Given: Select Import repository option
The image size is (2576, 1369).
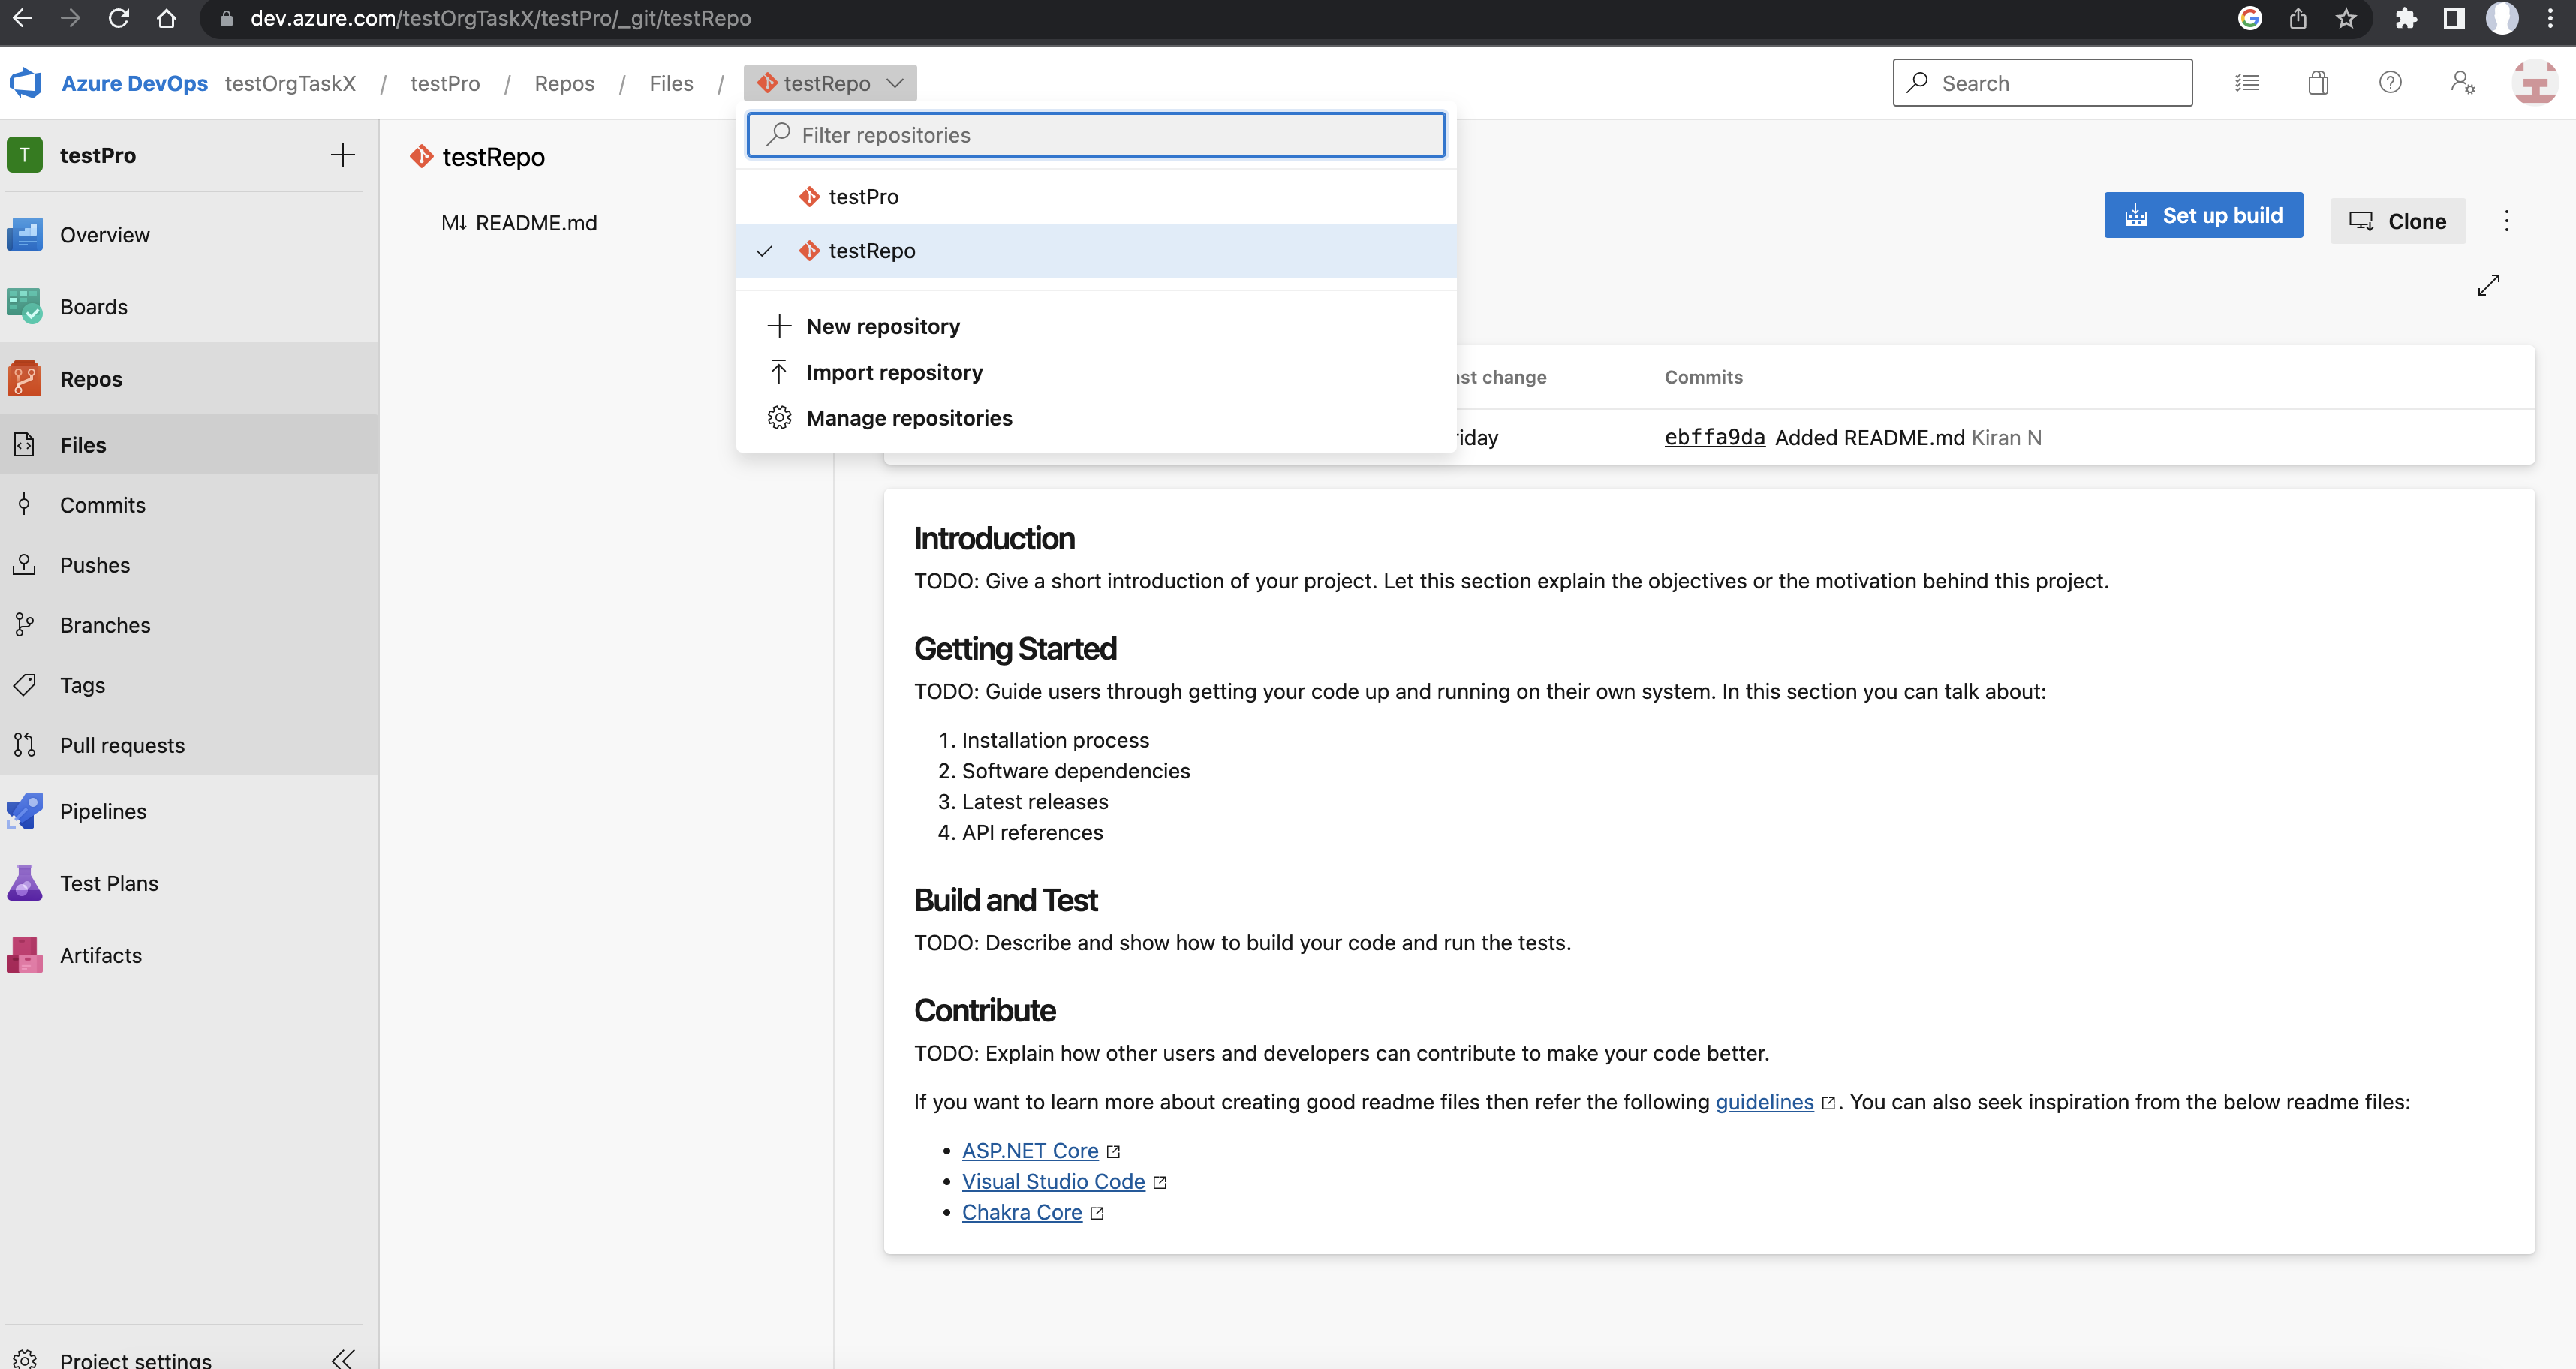Looking at the screenshot, I should click(x=893, y=372).
